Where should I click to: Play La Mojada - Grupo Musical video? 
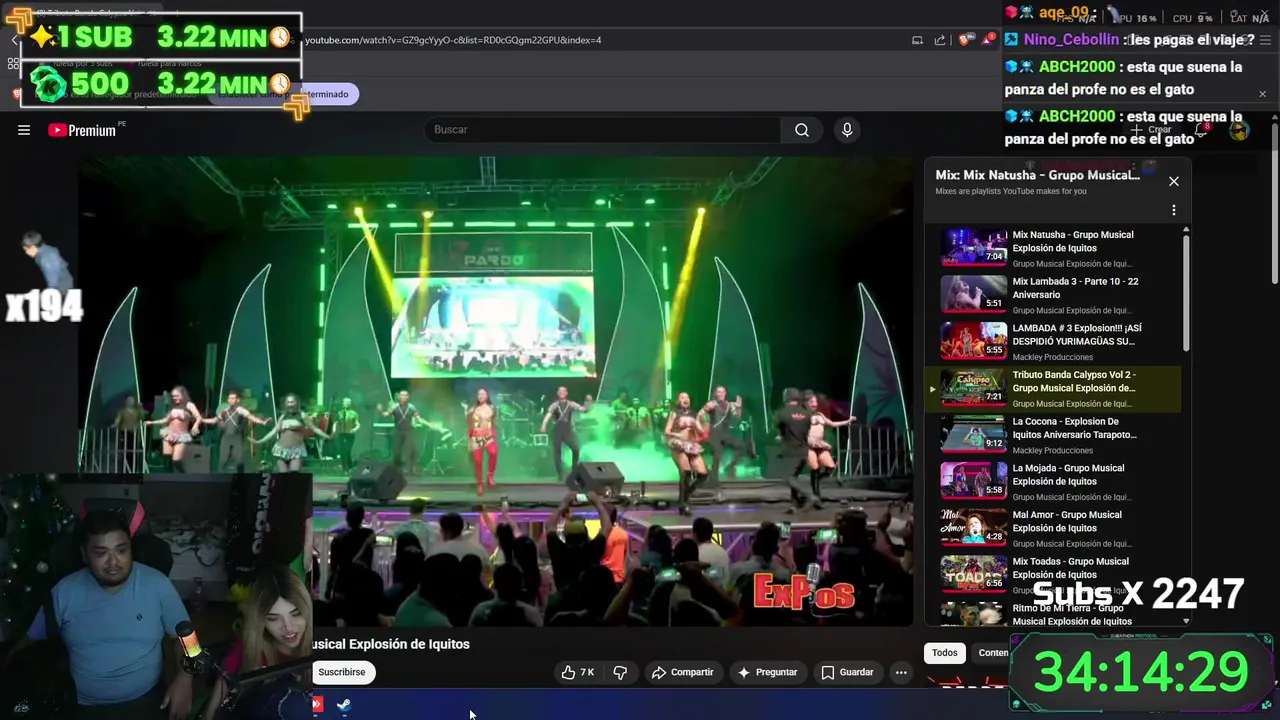tap(1068, 474)
